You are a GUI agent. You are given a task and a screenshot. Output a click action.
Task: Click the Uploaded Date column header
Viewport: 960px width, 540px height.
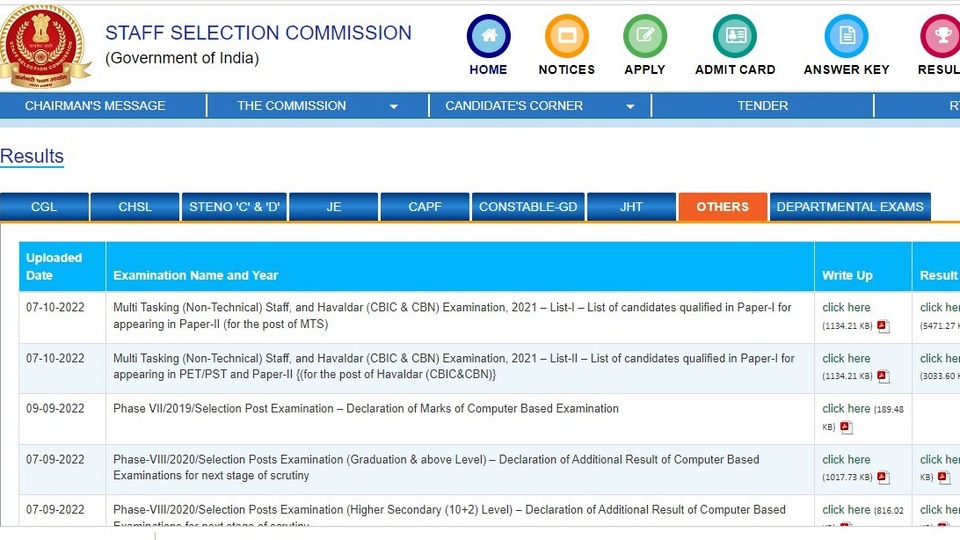pyautogui.click(x=62, y=266)
